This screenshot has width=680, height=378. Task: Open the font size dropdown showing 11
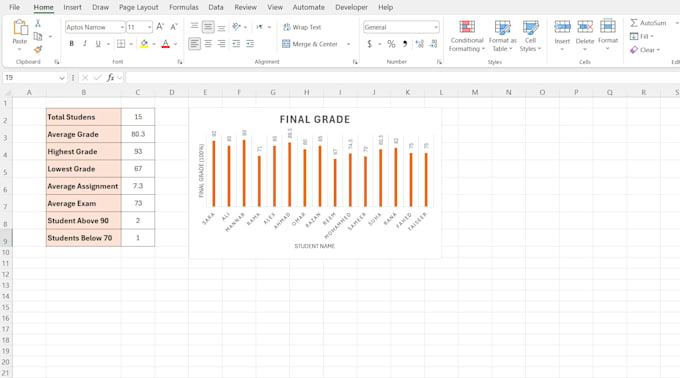coord(150,27)
